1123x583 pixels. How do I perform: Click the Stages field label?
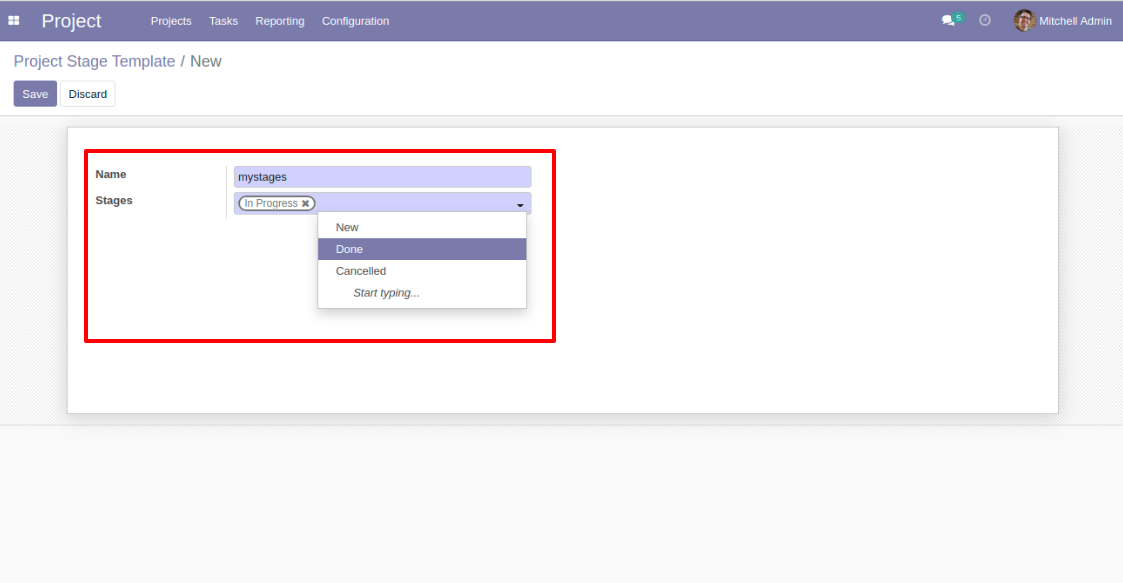[x=114, y=200]
